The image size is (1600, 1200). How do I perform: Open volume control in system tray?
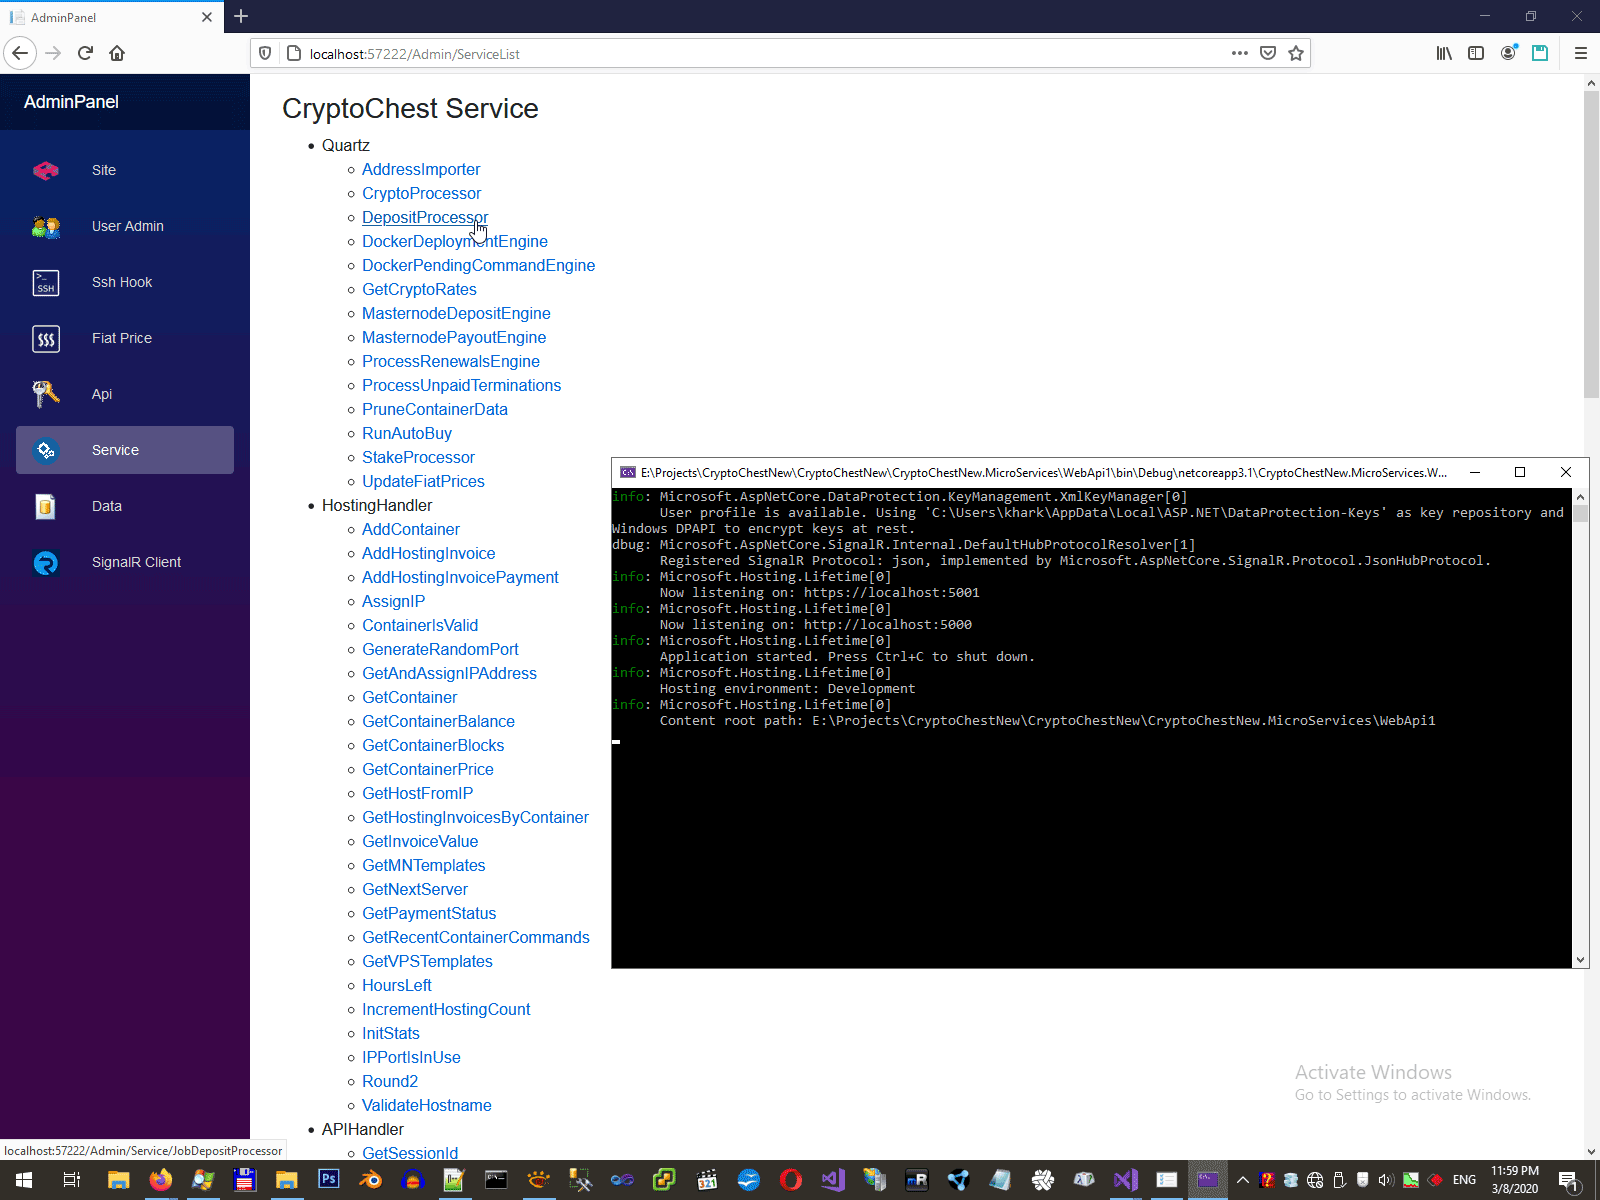click(x=1386, y=1180)
